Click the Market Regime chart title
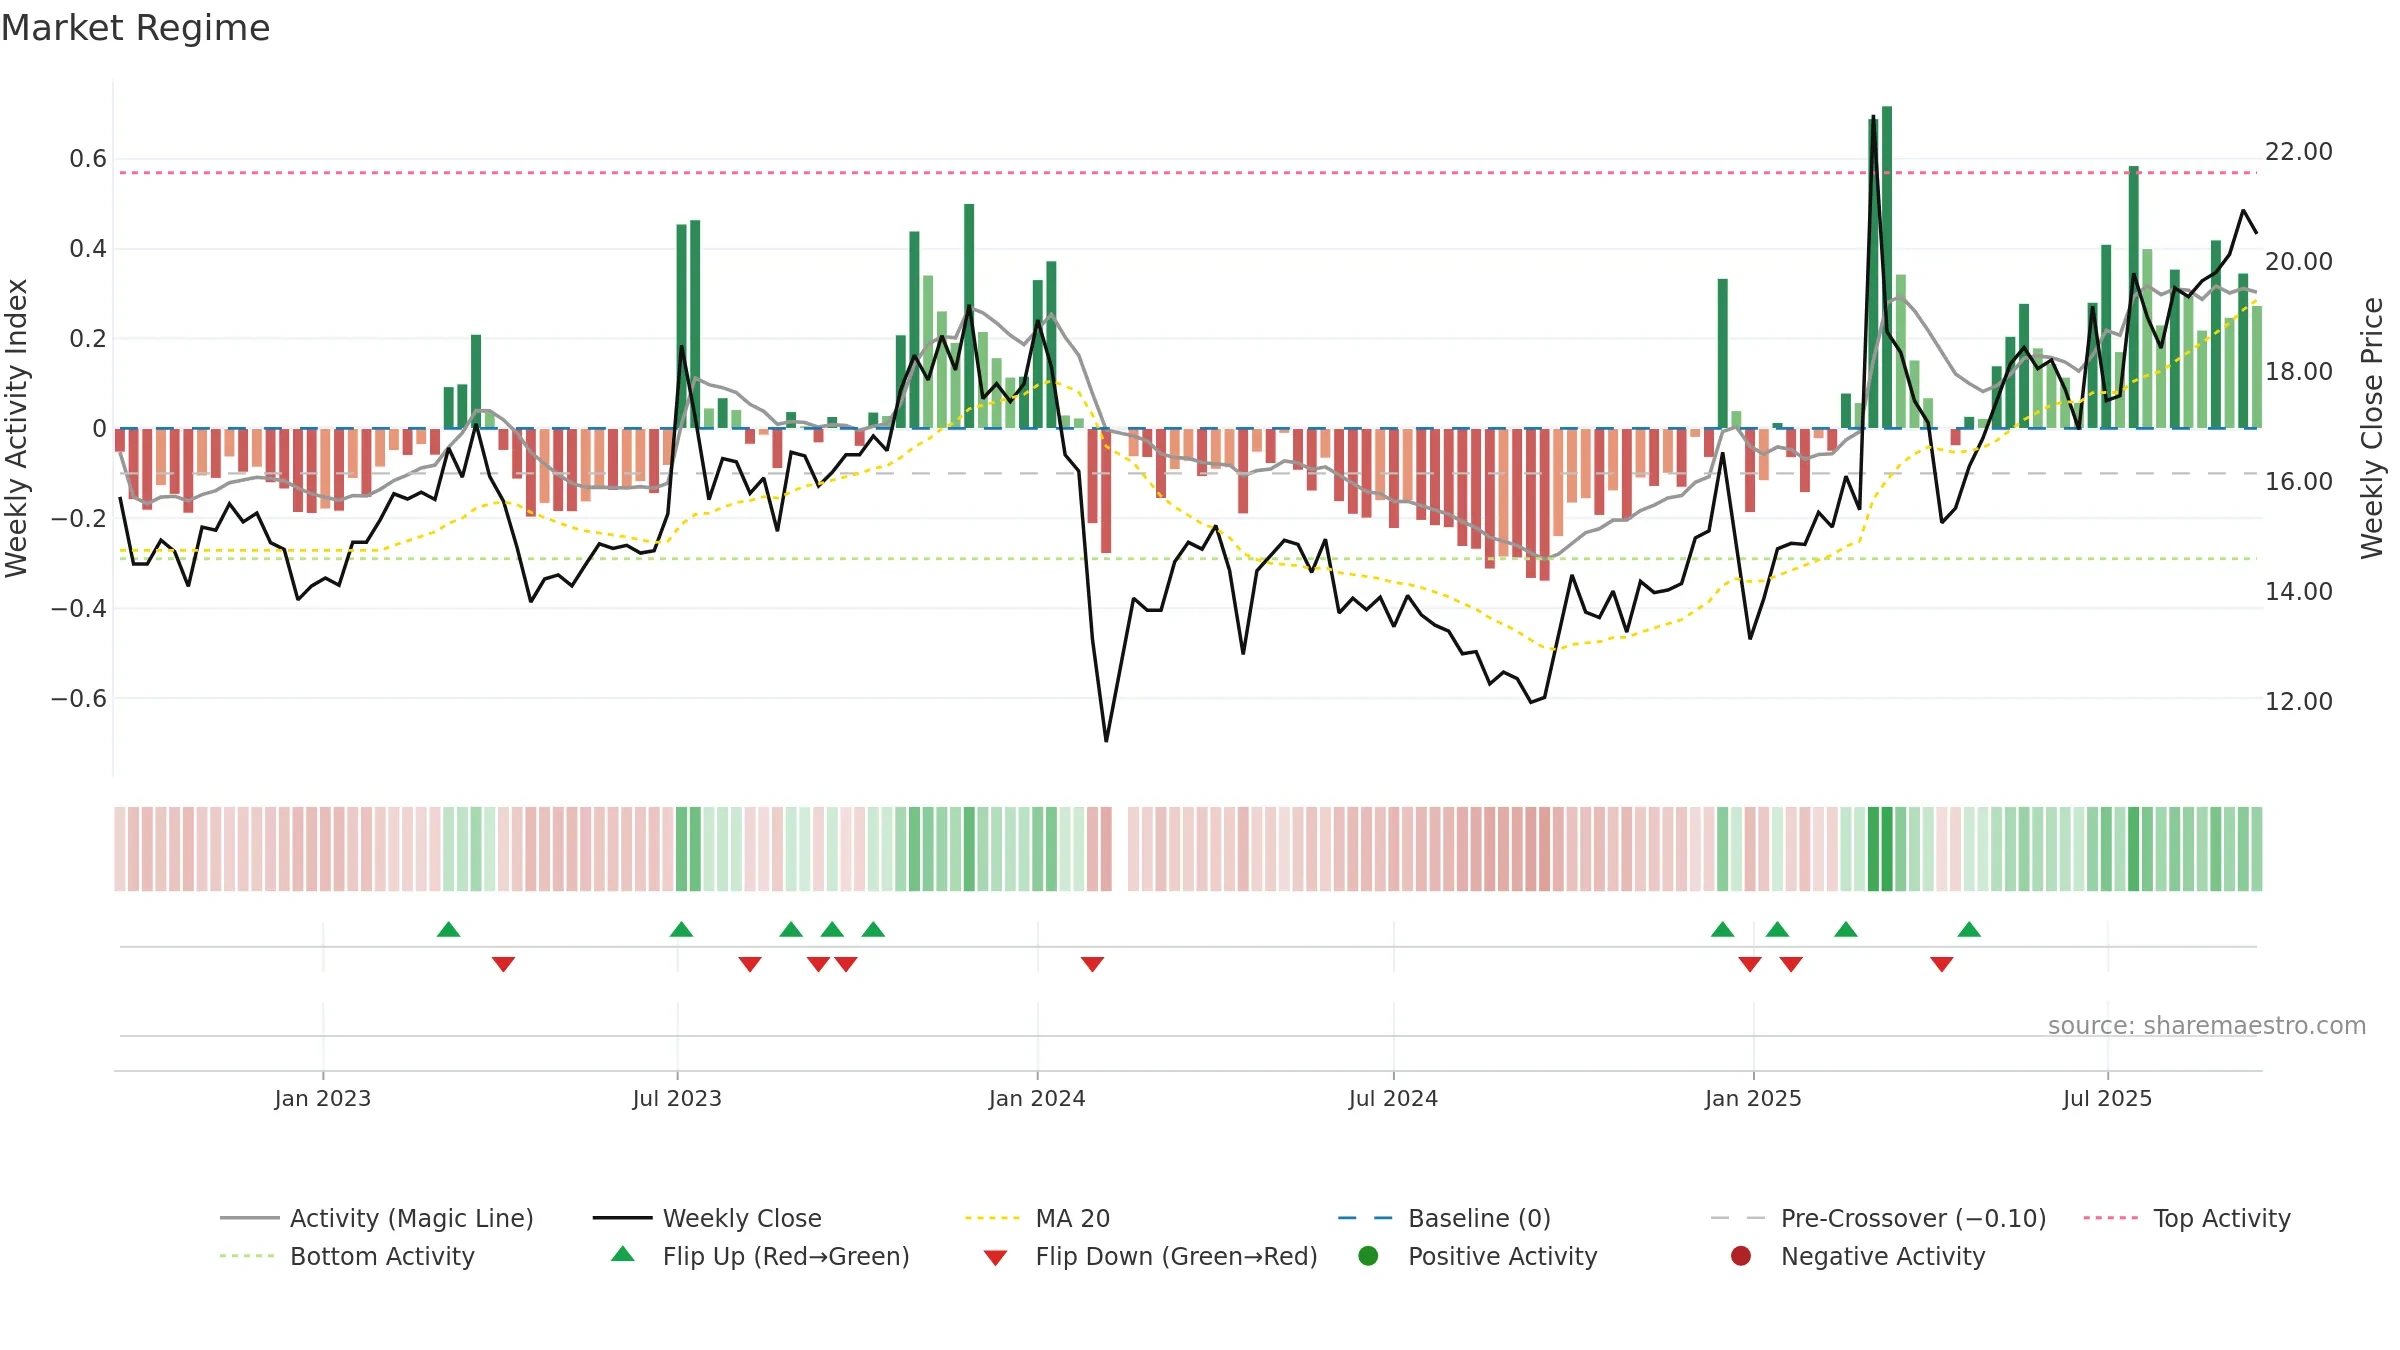 [135, 28]
